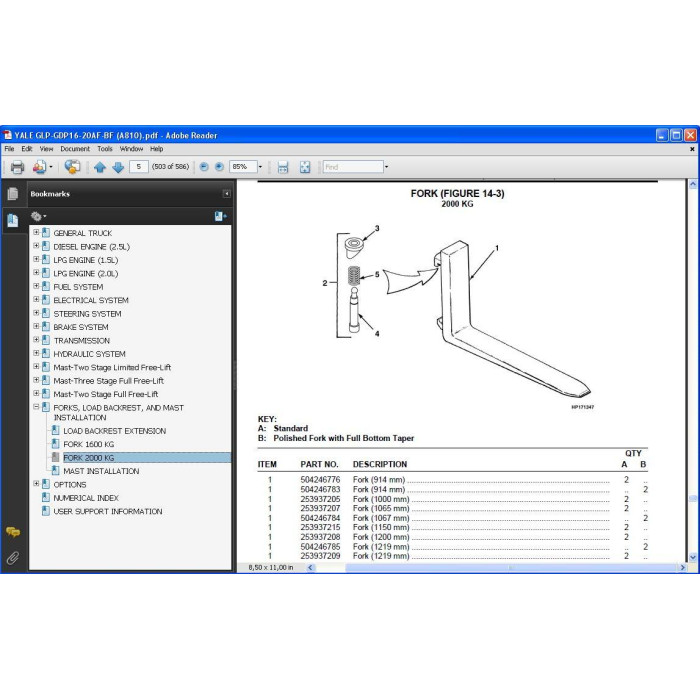Screen dimensions: 700x700
Task: Expand the OPTIONS bookmark
Action: pos(36,483)
